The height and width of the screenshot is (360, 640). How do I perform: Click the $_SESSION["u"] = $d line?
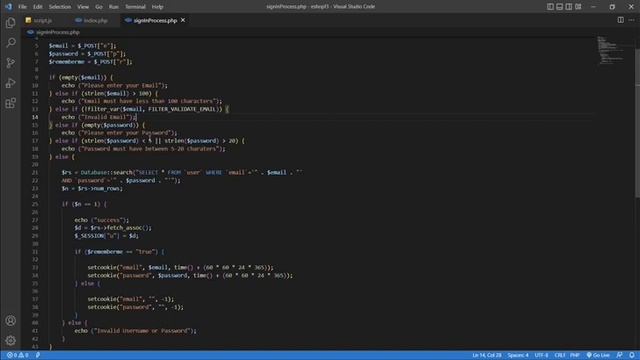point(107,236)
